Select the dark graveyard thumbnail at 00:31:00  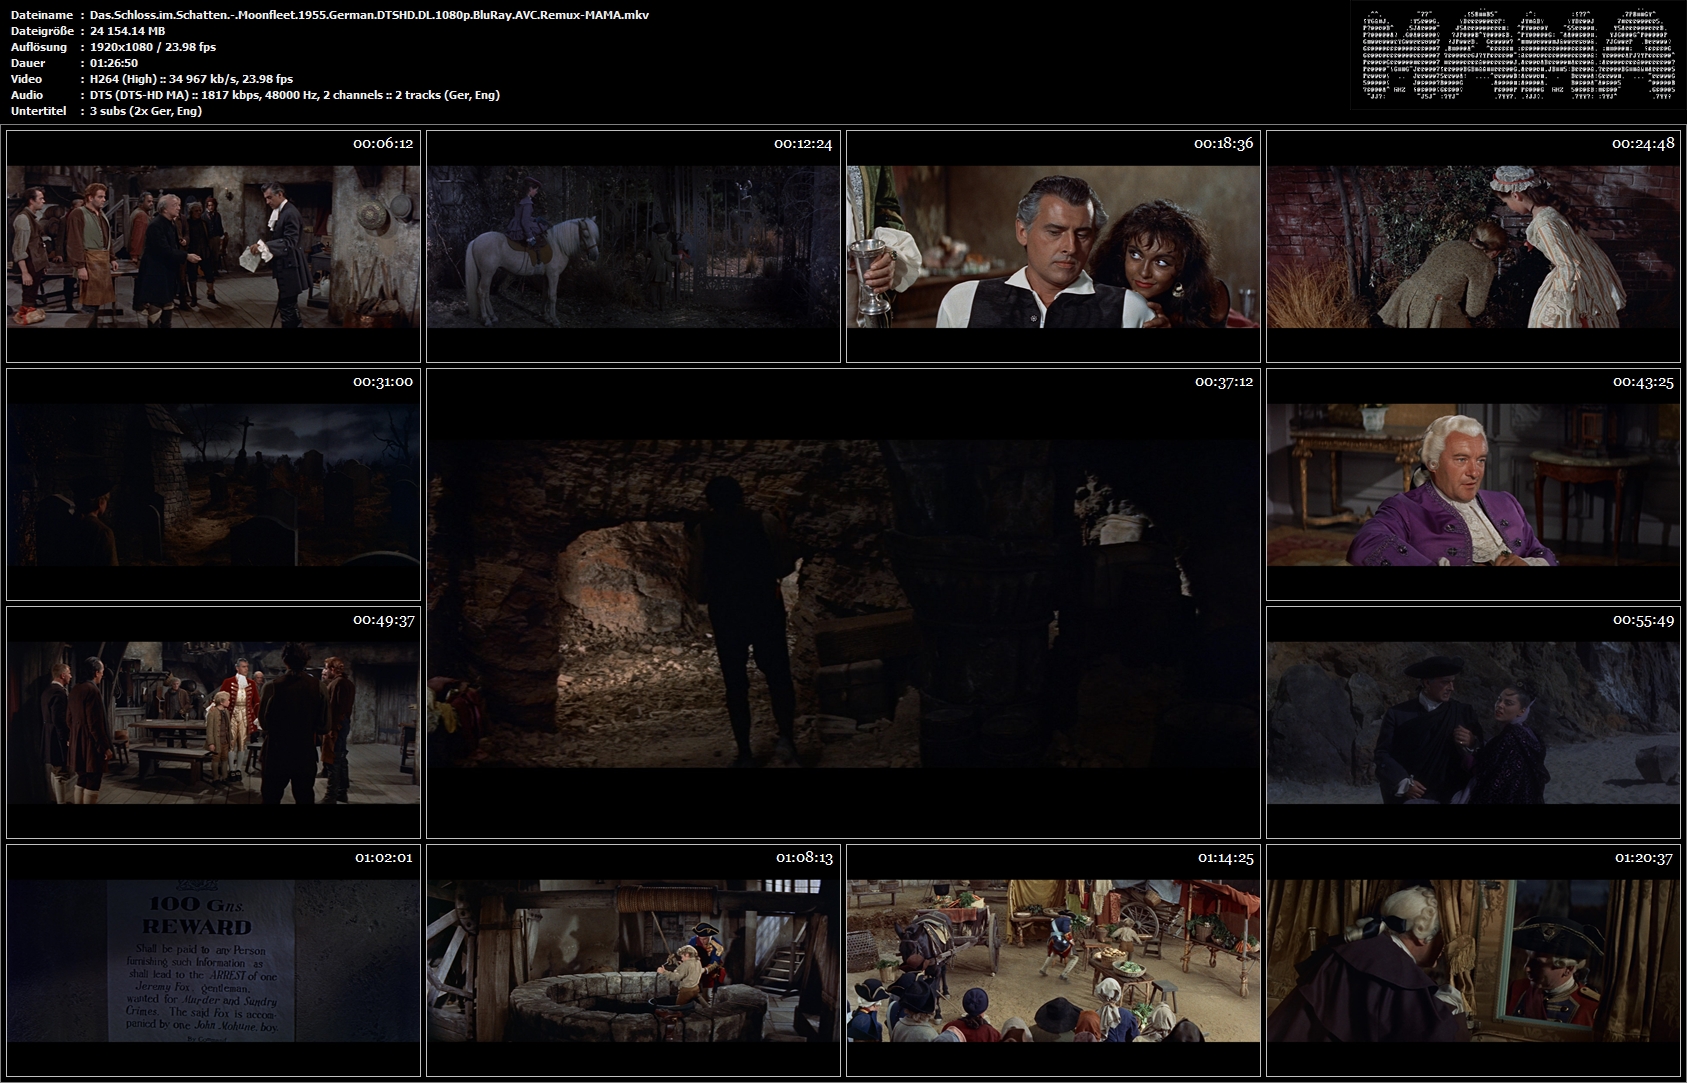213,484
